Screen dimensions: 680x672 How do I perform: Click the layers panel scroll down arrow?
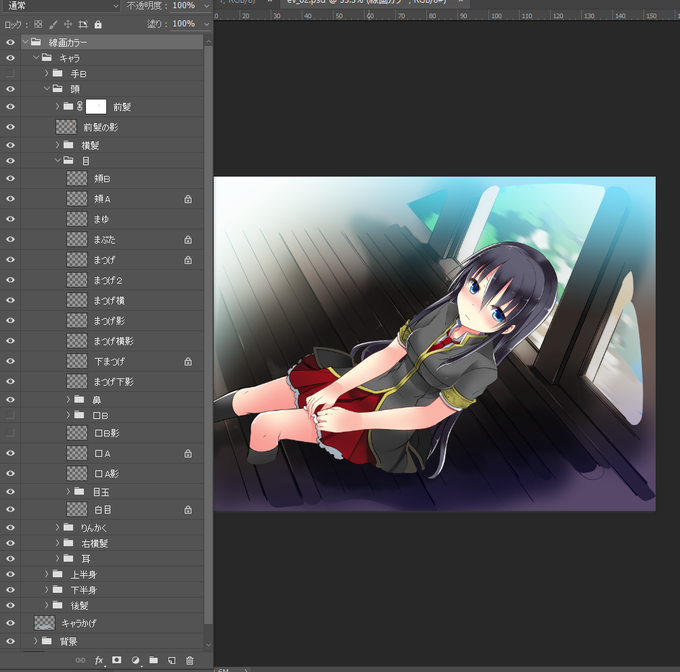point(208,645)
